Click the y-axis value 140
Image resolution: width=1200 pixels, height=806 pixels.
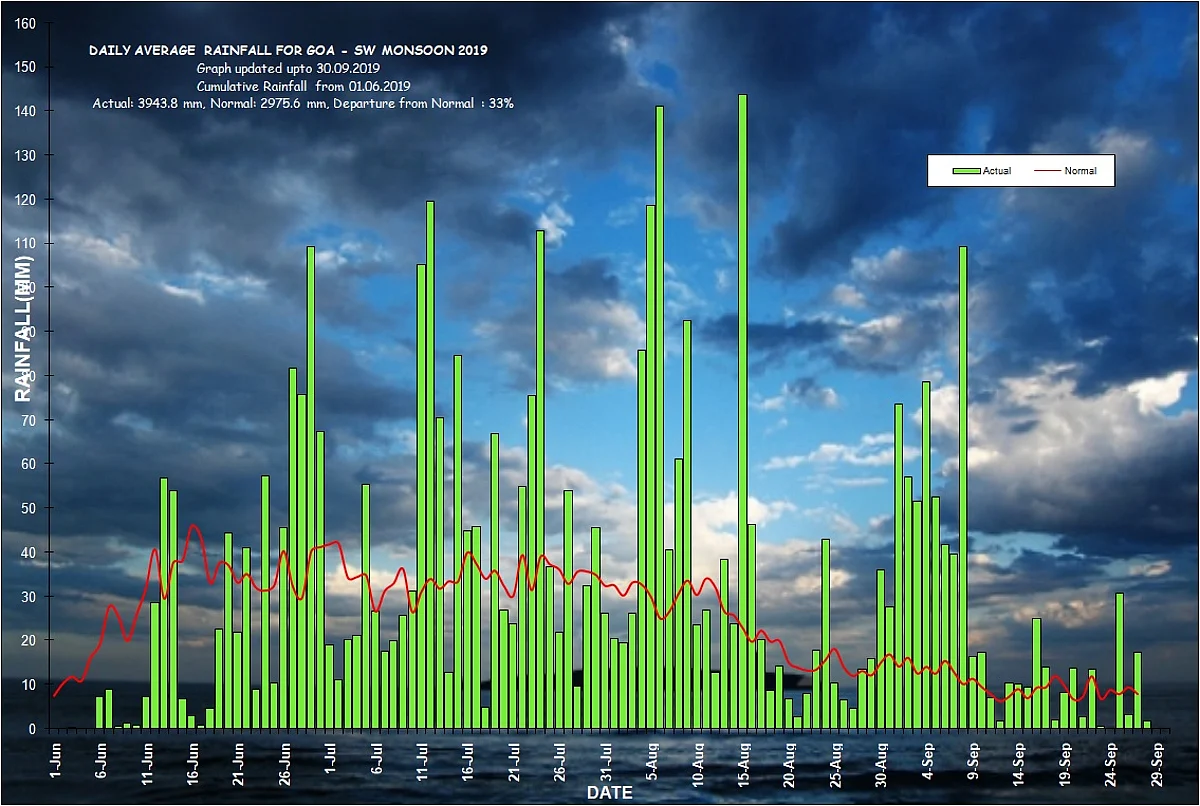tap(24, 111)
